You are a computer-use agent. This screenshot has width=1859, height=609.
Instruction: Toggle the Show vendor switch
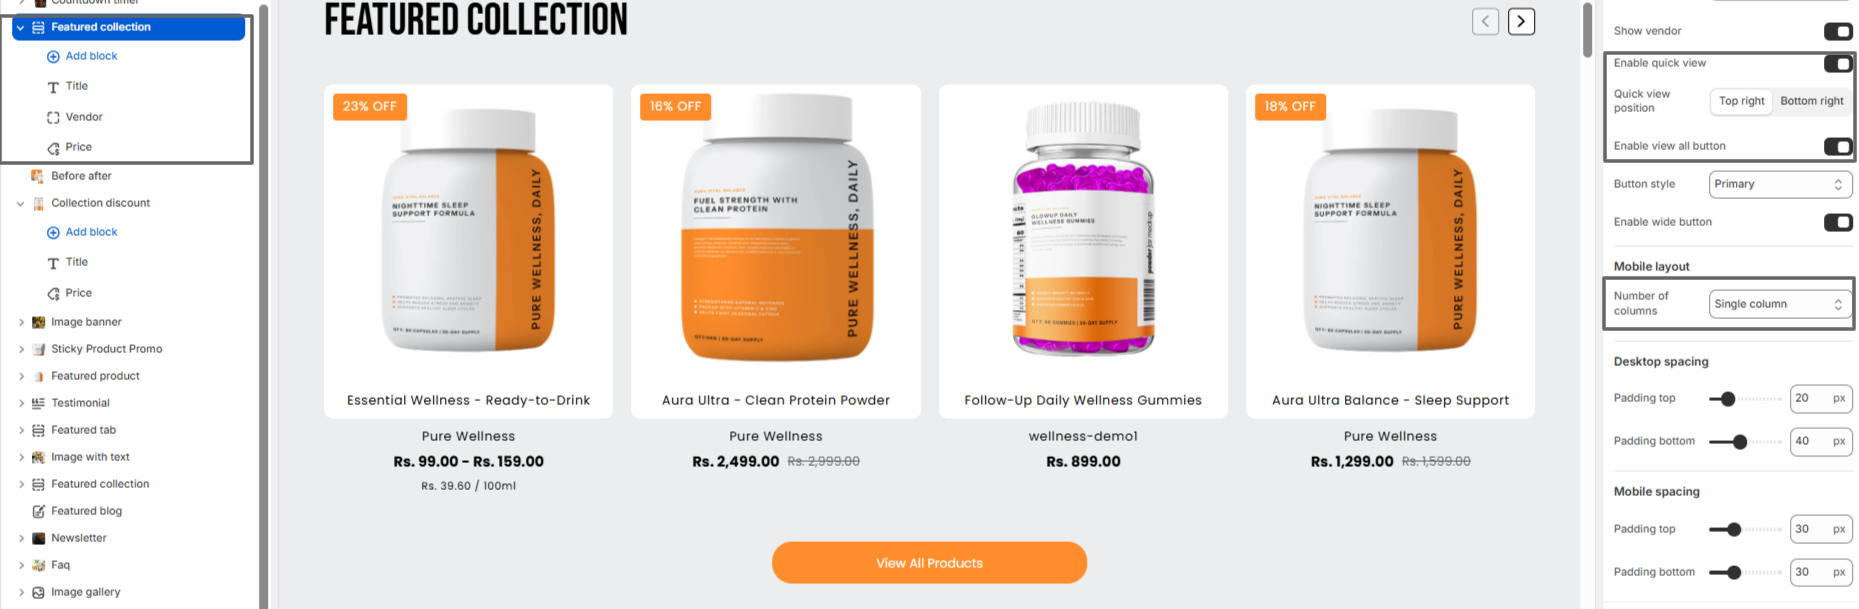coord(1838,31)
